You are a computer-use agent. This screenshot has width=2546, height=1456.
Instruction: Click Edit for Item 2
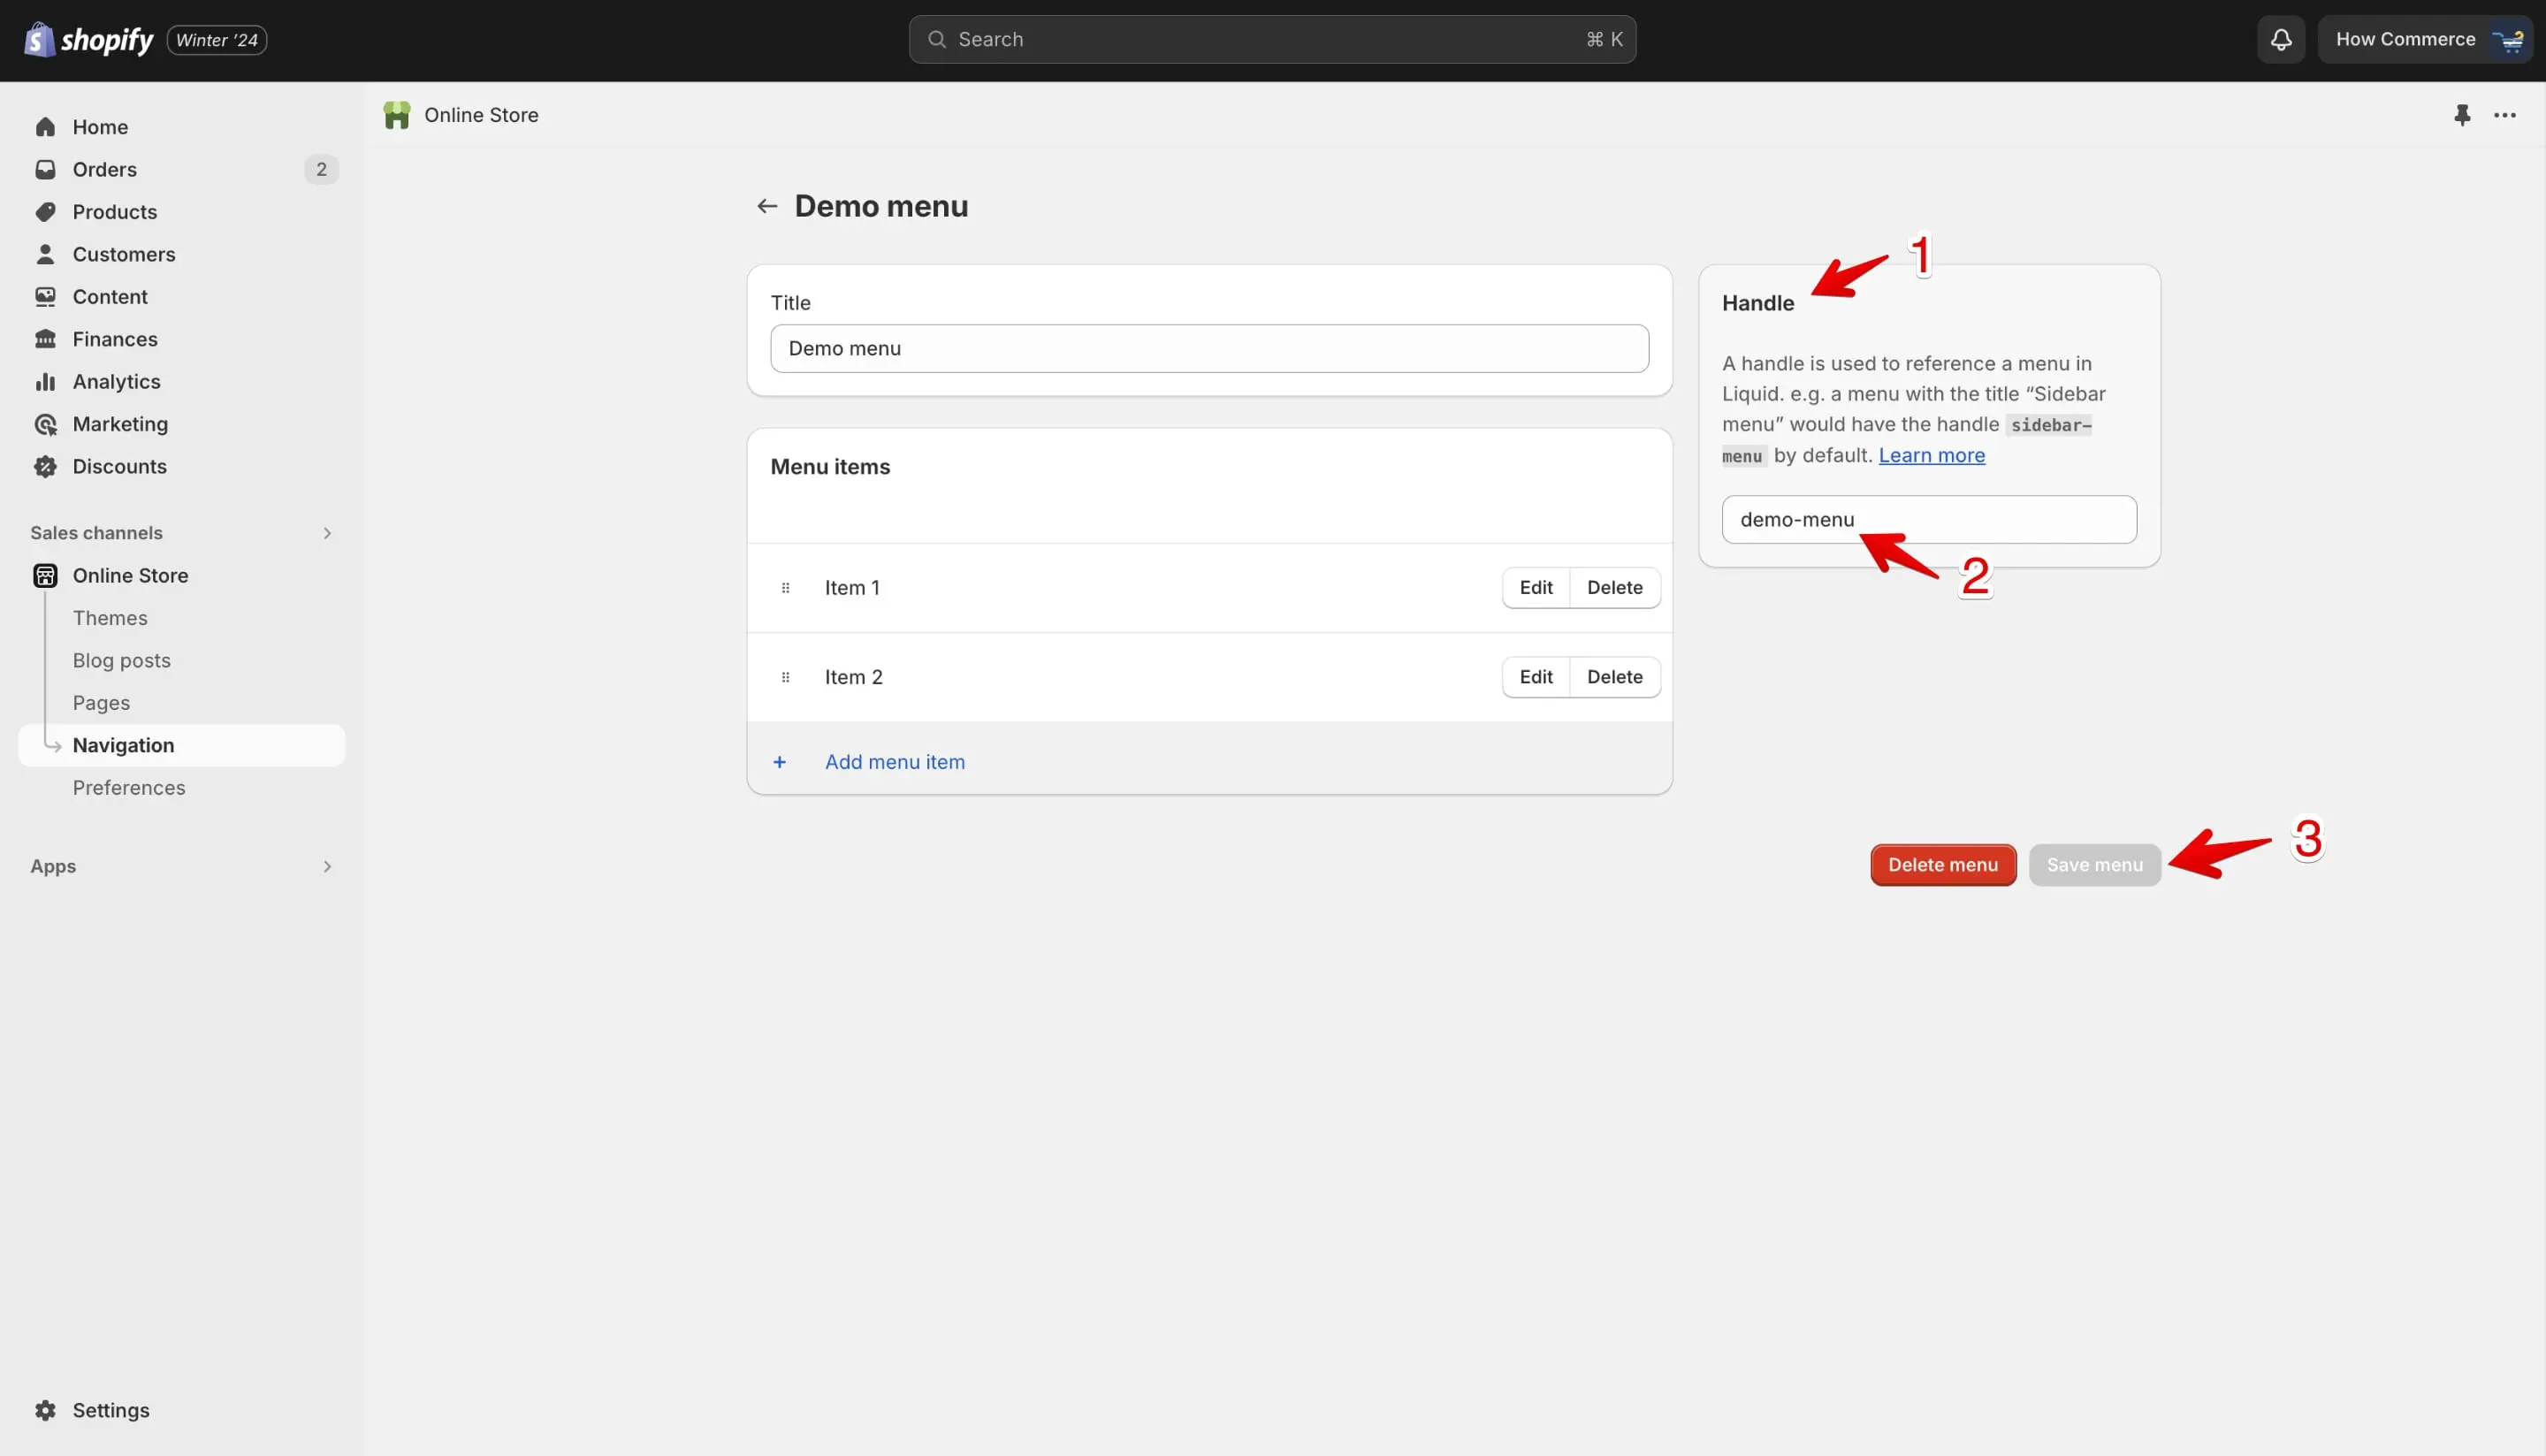[x=1536, y=677]
